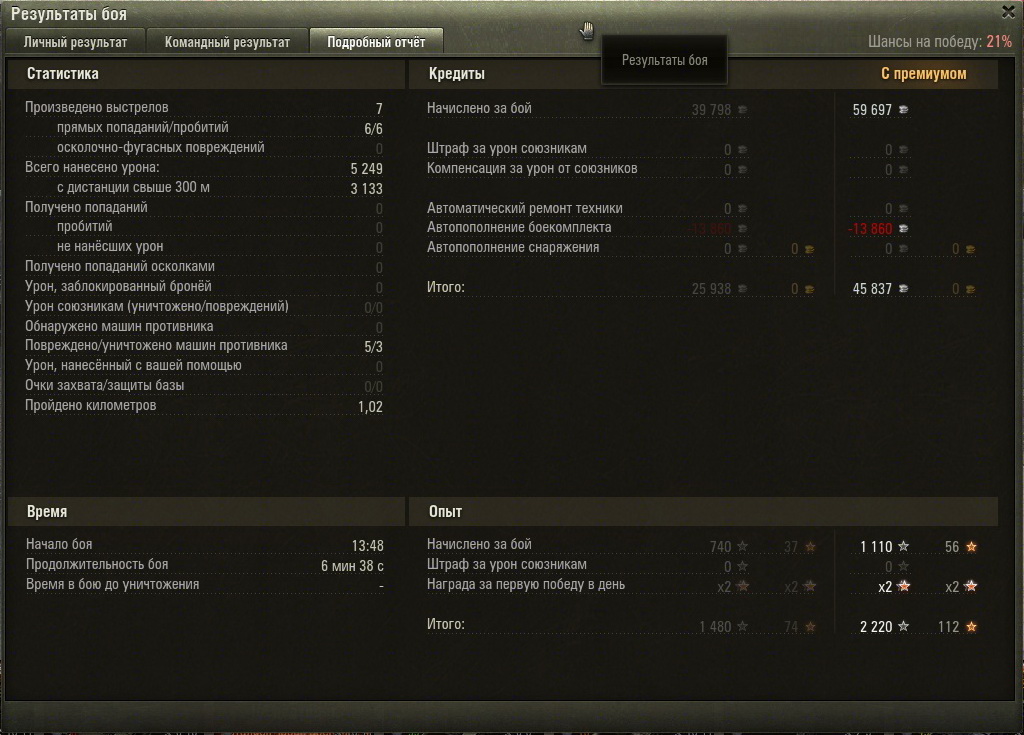The image size is (1024, 735).
Task: Click the С премиумом column header
Action: click(x=923, y=74)
